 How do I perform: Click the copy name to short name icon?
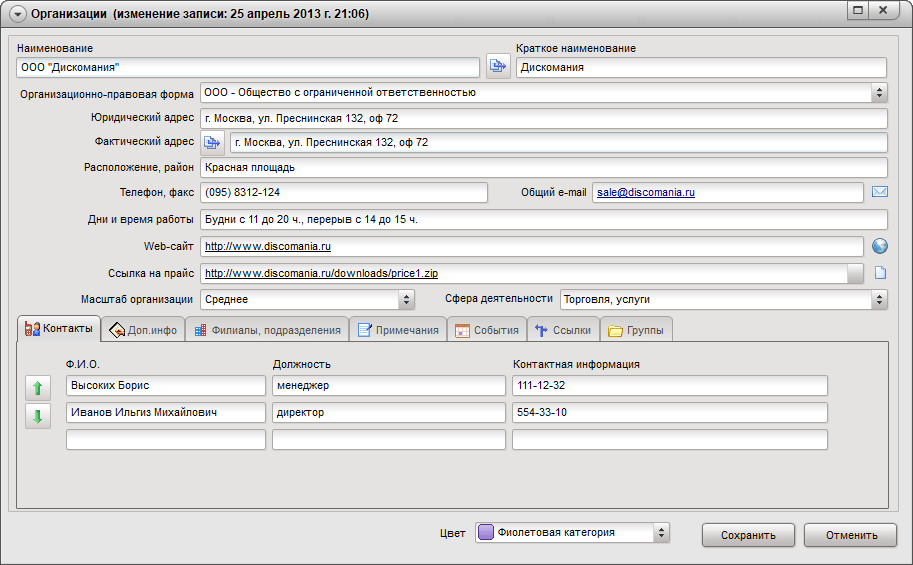coord(497,67)
